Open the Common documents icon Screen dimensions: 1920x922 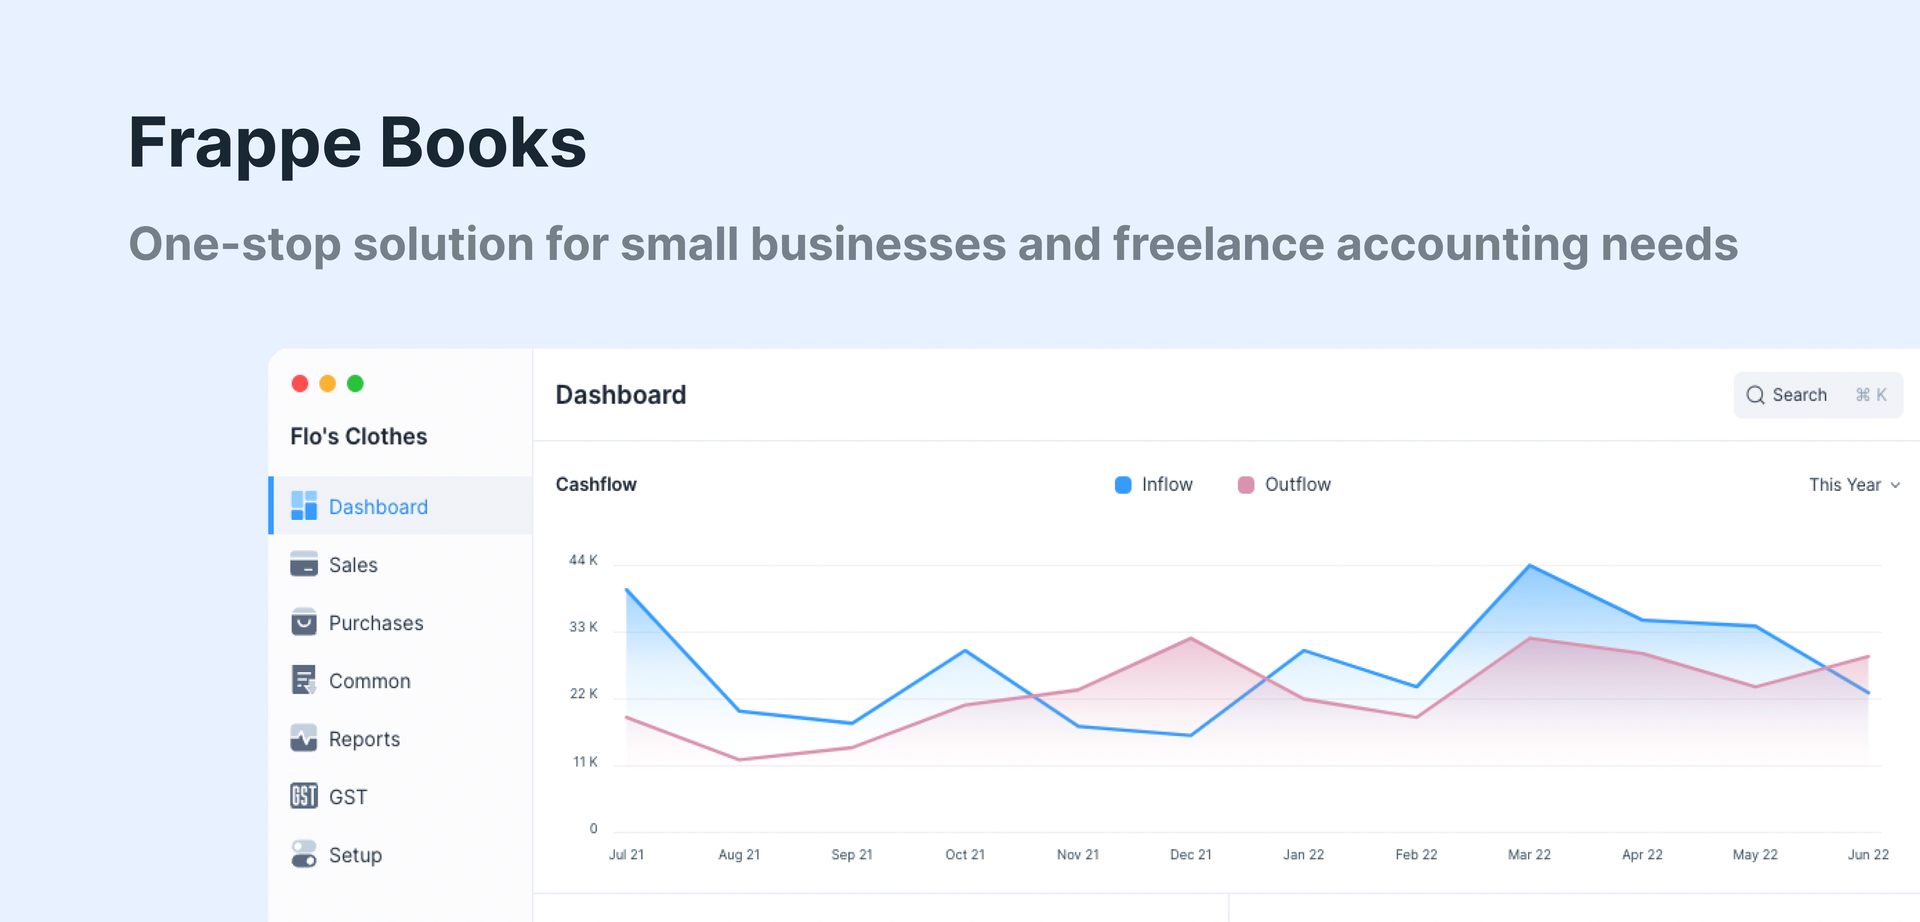(303, 680)
